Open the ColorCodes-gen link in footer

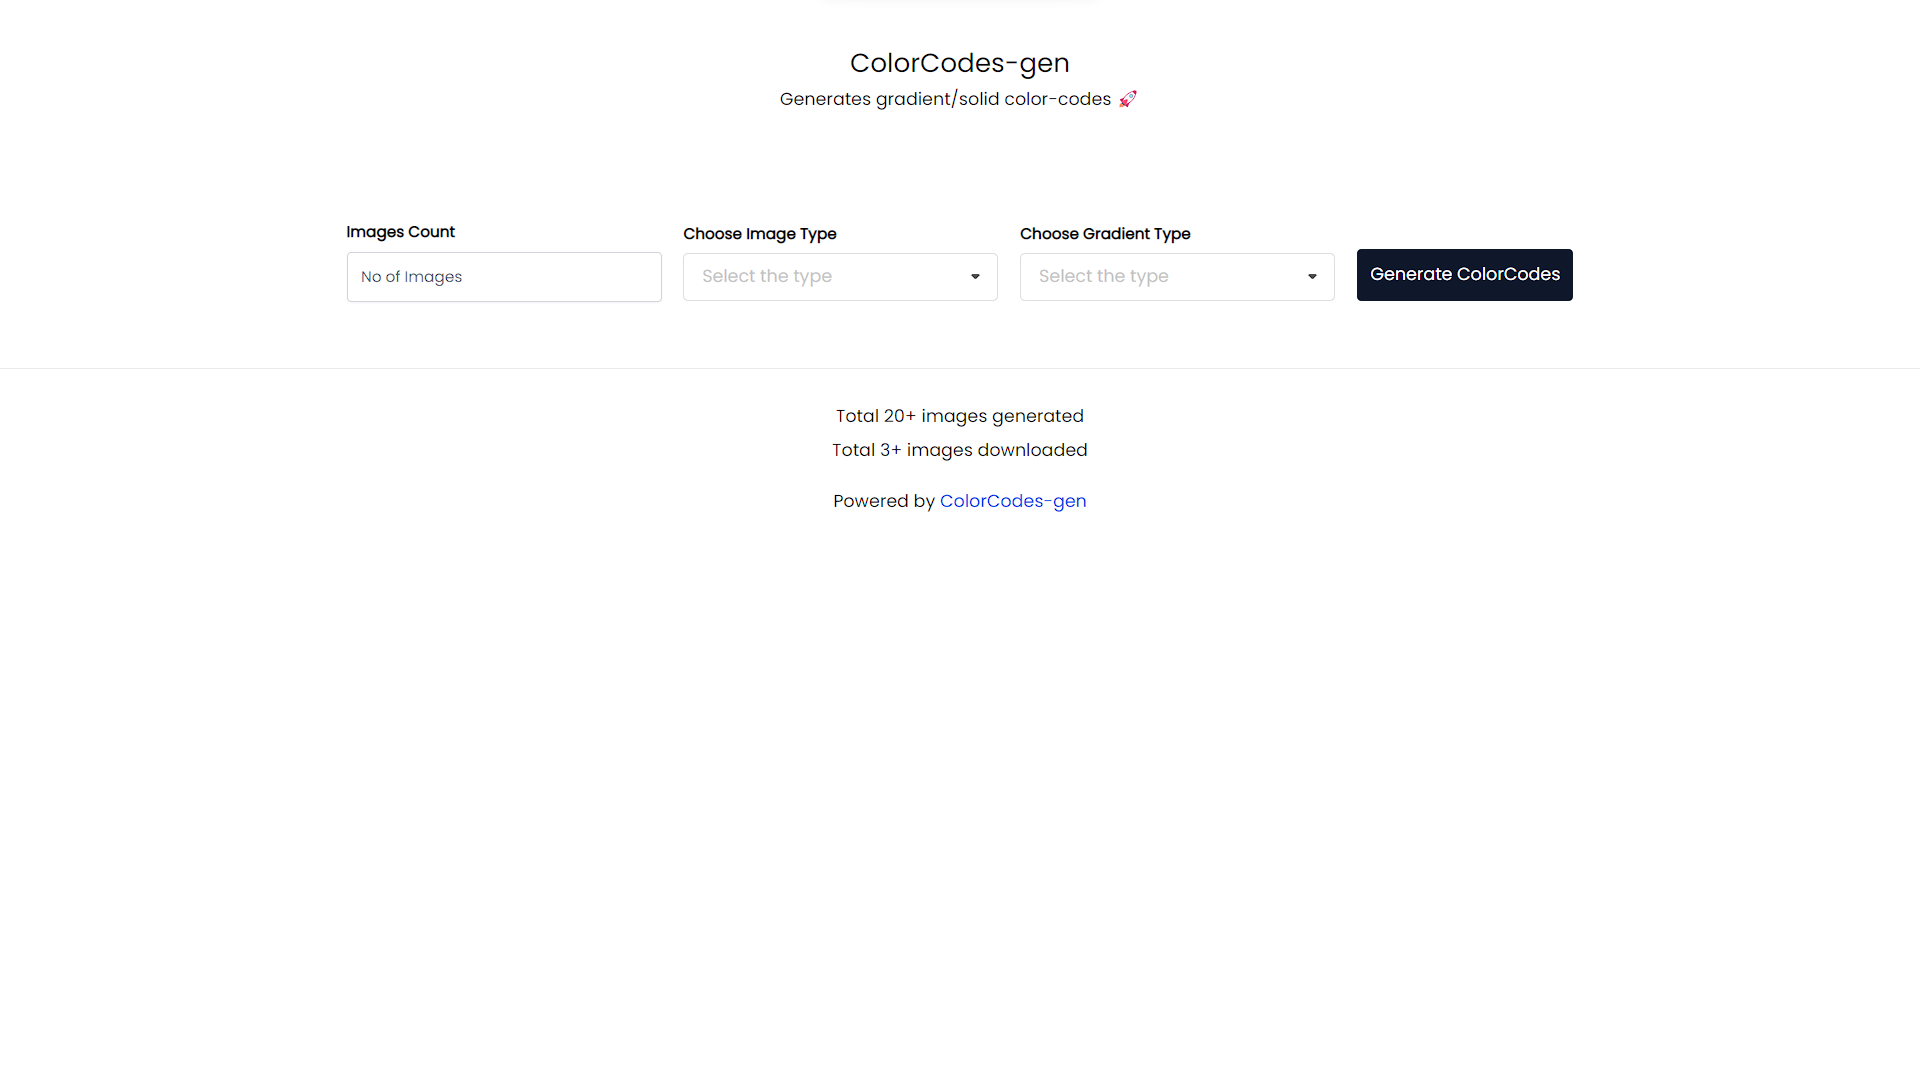click(1013, 501)
